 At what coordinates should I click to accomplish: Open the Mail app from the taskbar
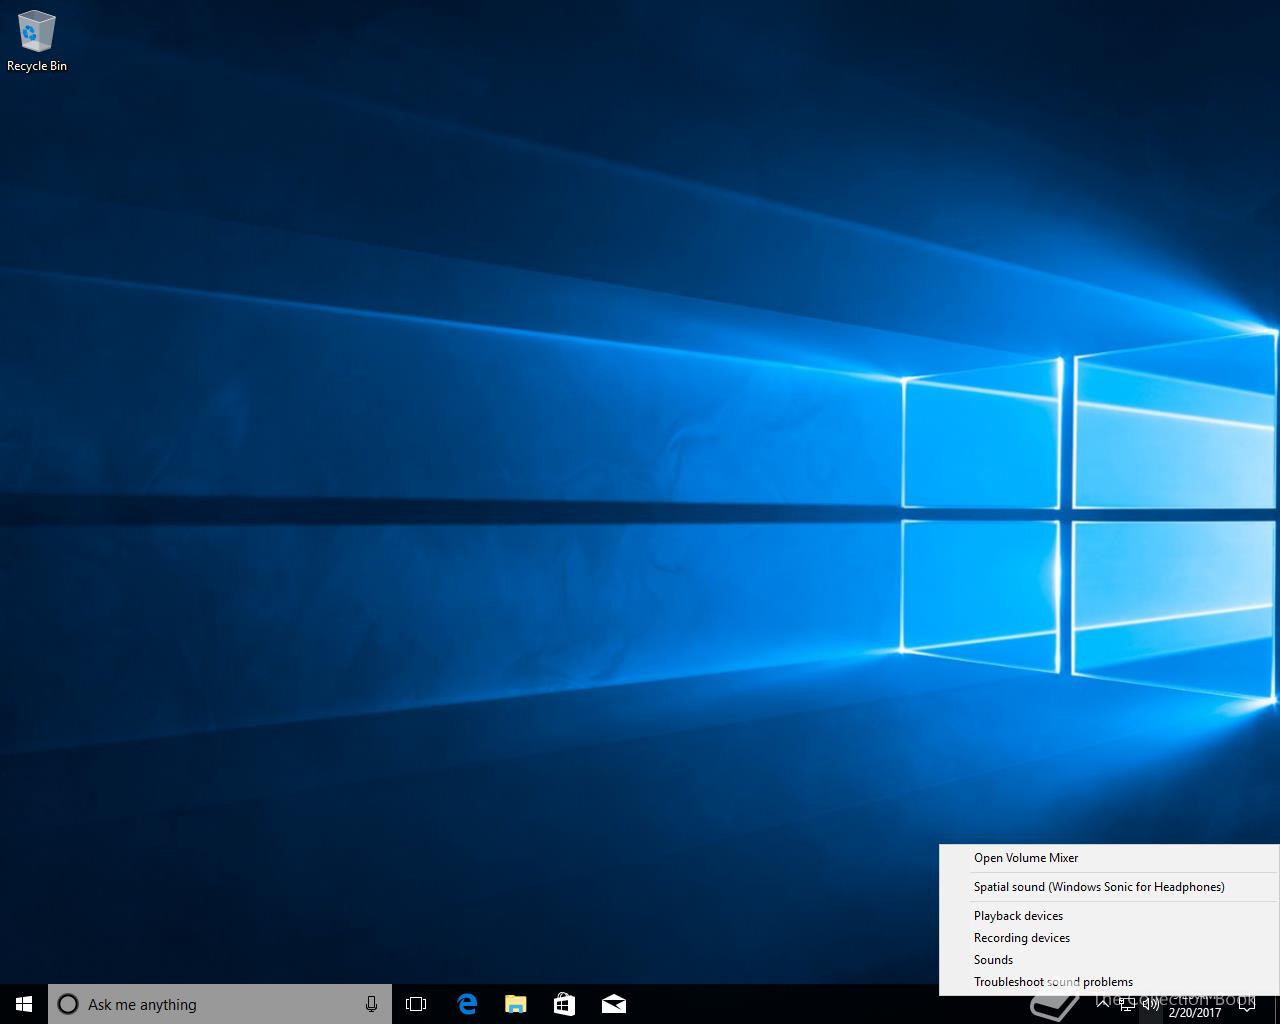(x=613, y=1004)
